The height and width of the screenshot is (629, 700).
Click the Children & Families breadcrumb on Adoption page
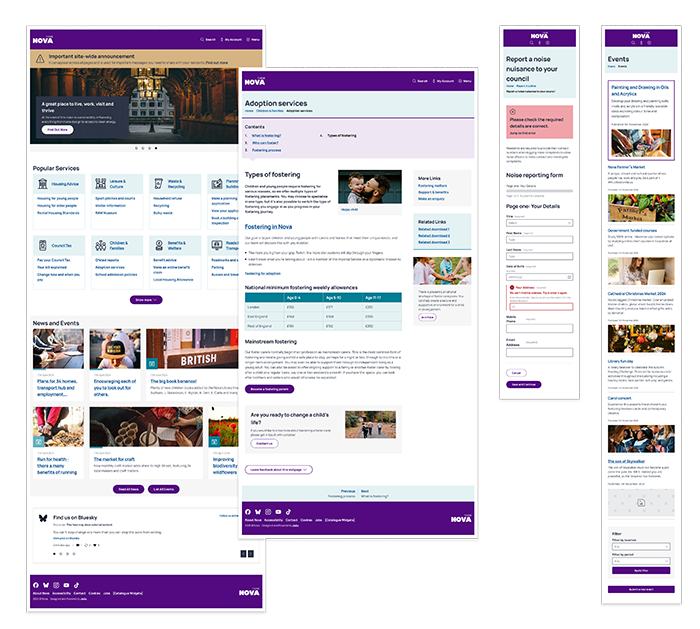270,111
